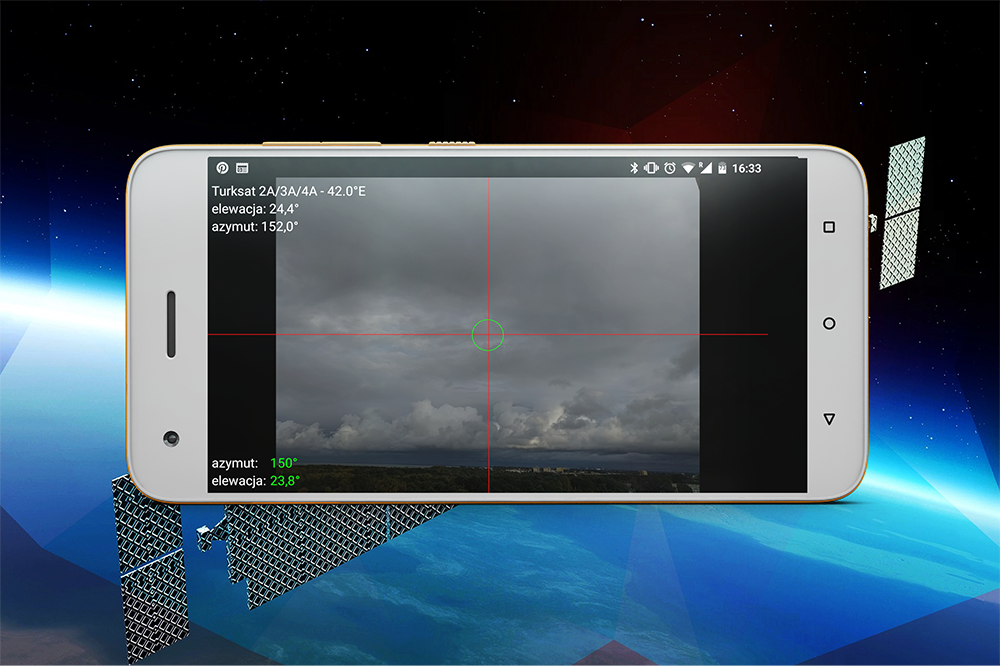Tap the Bluetooth status icon
The image size is (1000, 667).
634,168
